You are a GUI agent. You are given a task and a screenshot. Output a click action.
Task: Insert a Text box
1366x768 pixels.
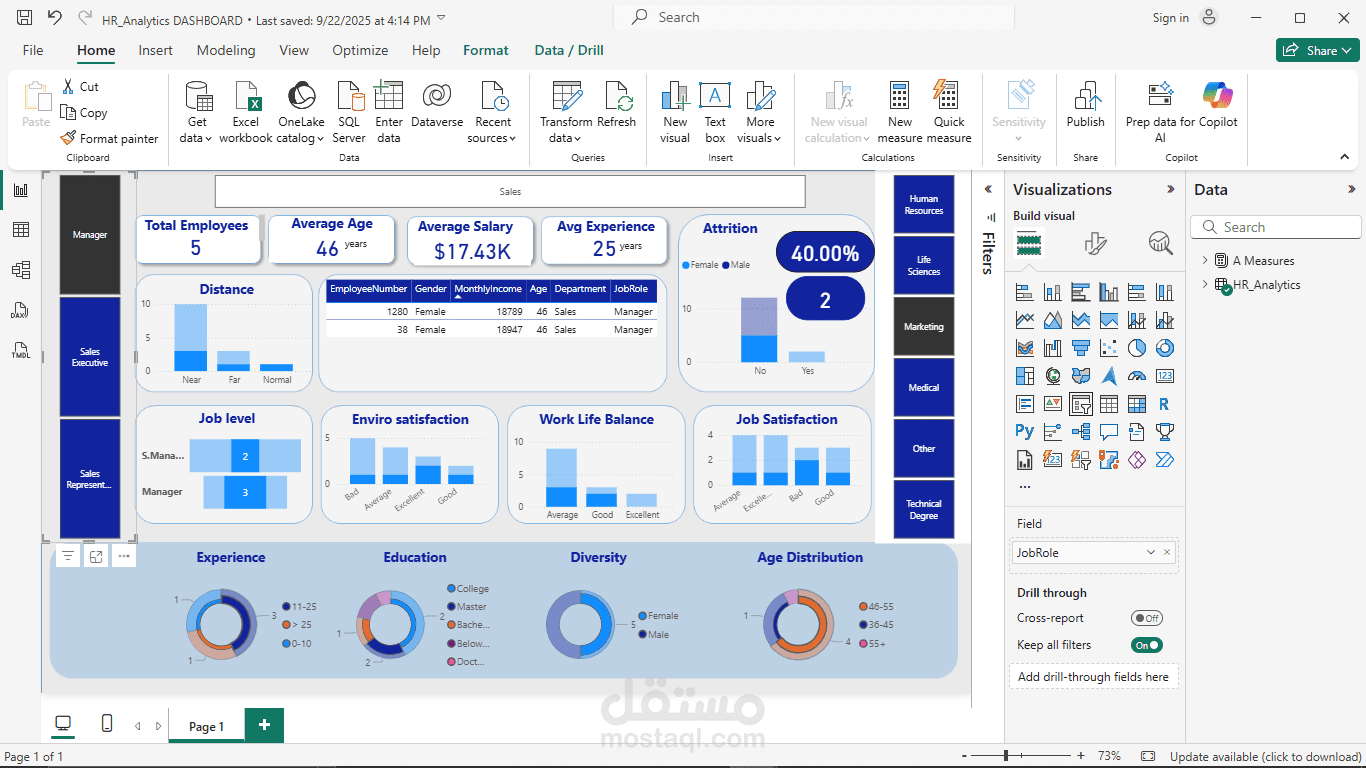(x=715, y=113)
